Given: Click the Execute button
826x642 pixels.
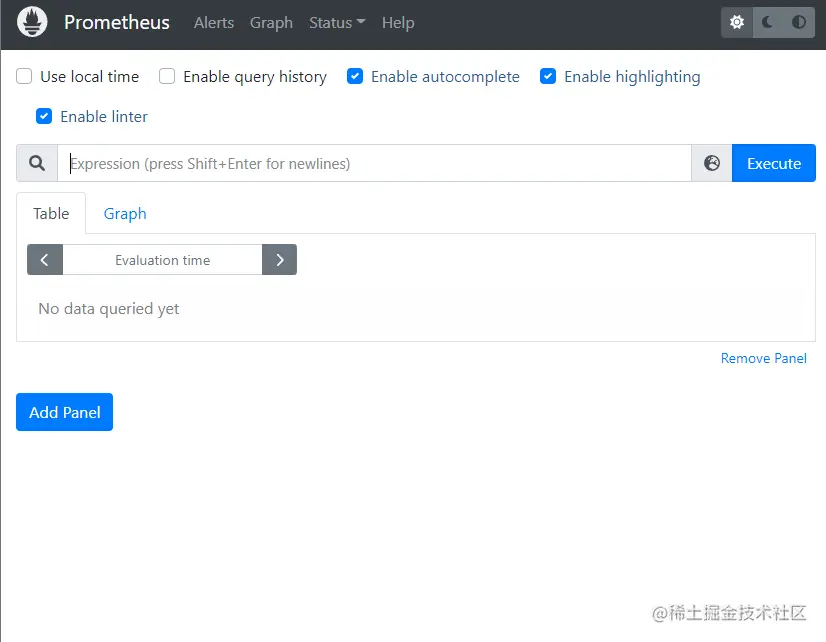Looking at the screenshot, I should point(773,163).
